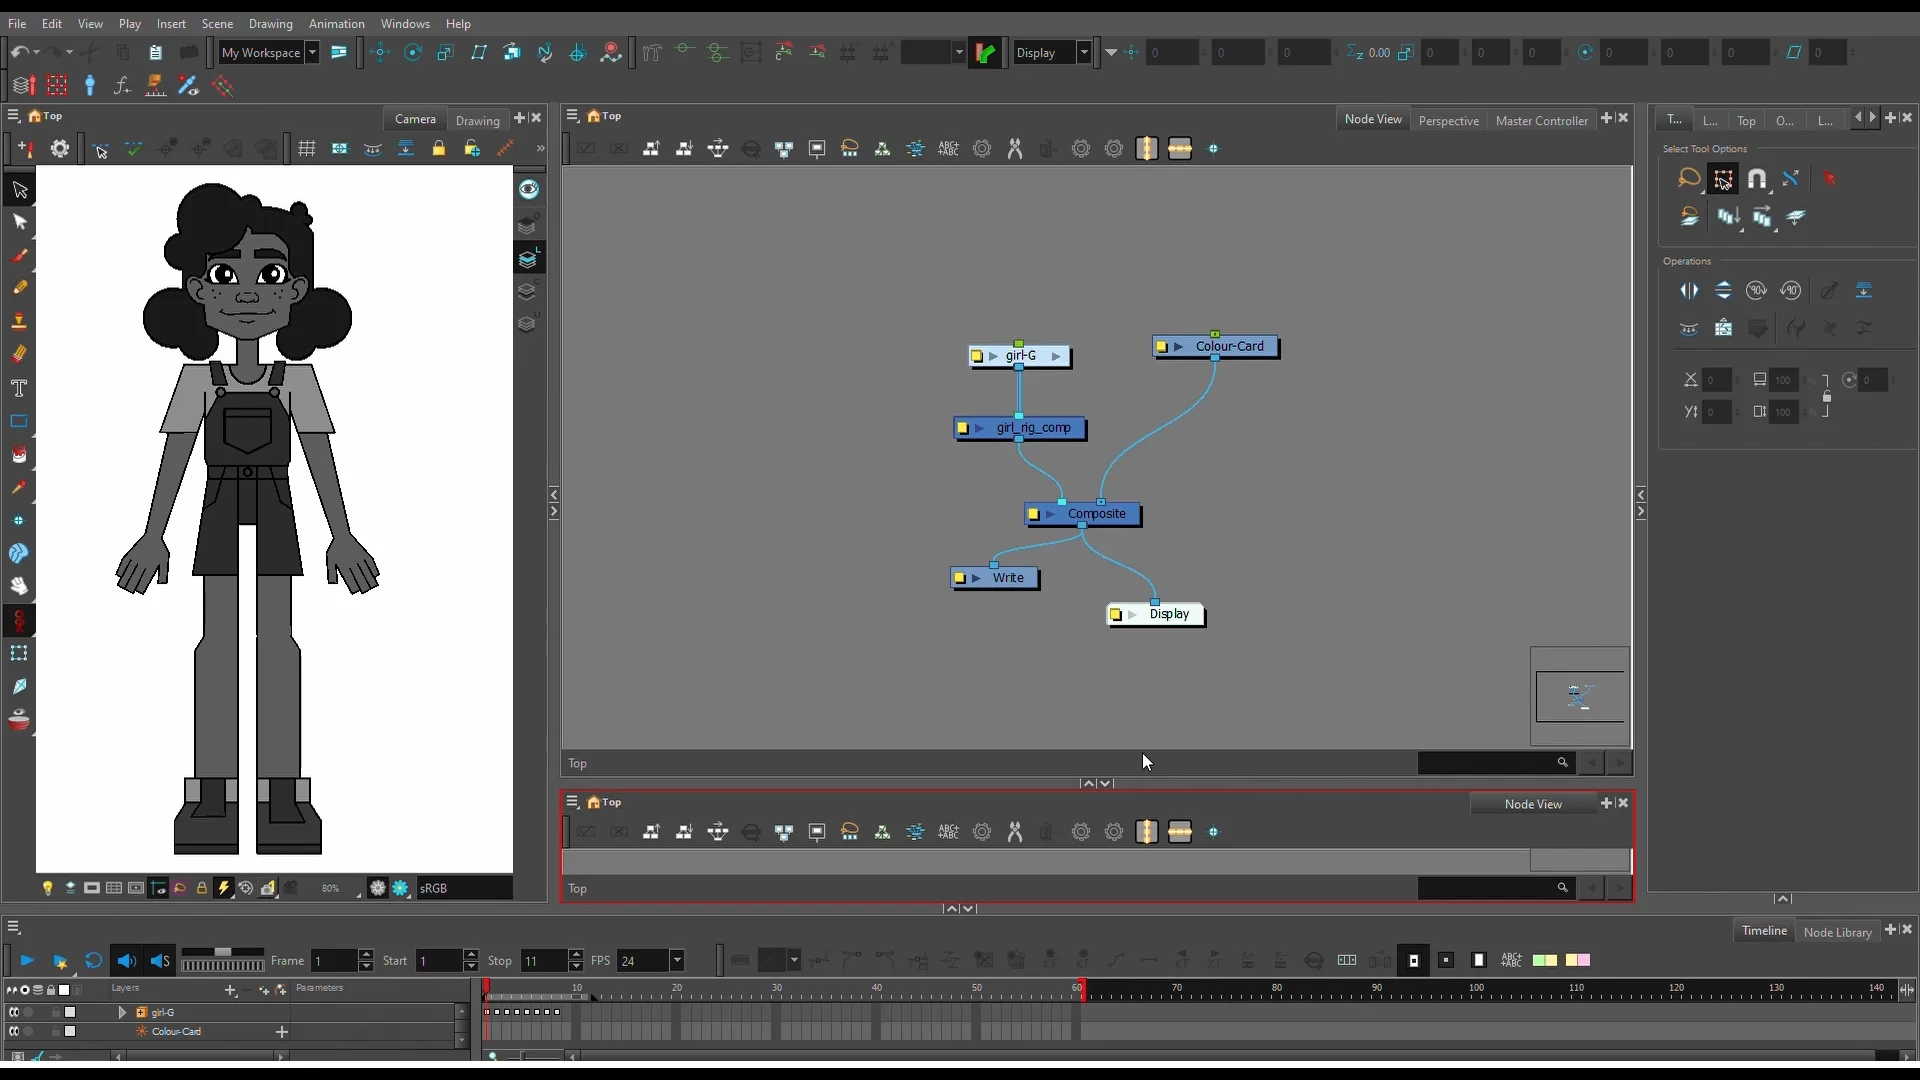
Task: Select the Paint tool
Action: click(20, 454)
